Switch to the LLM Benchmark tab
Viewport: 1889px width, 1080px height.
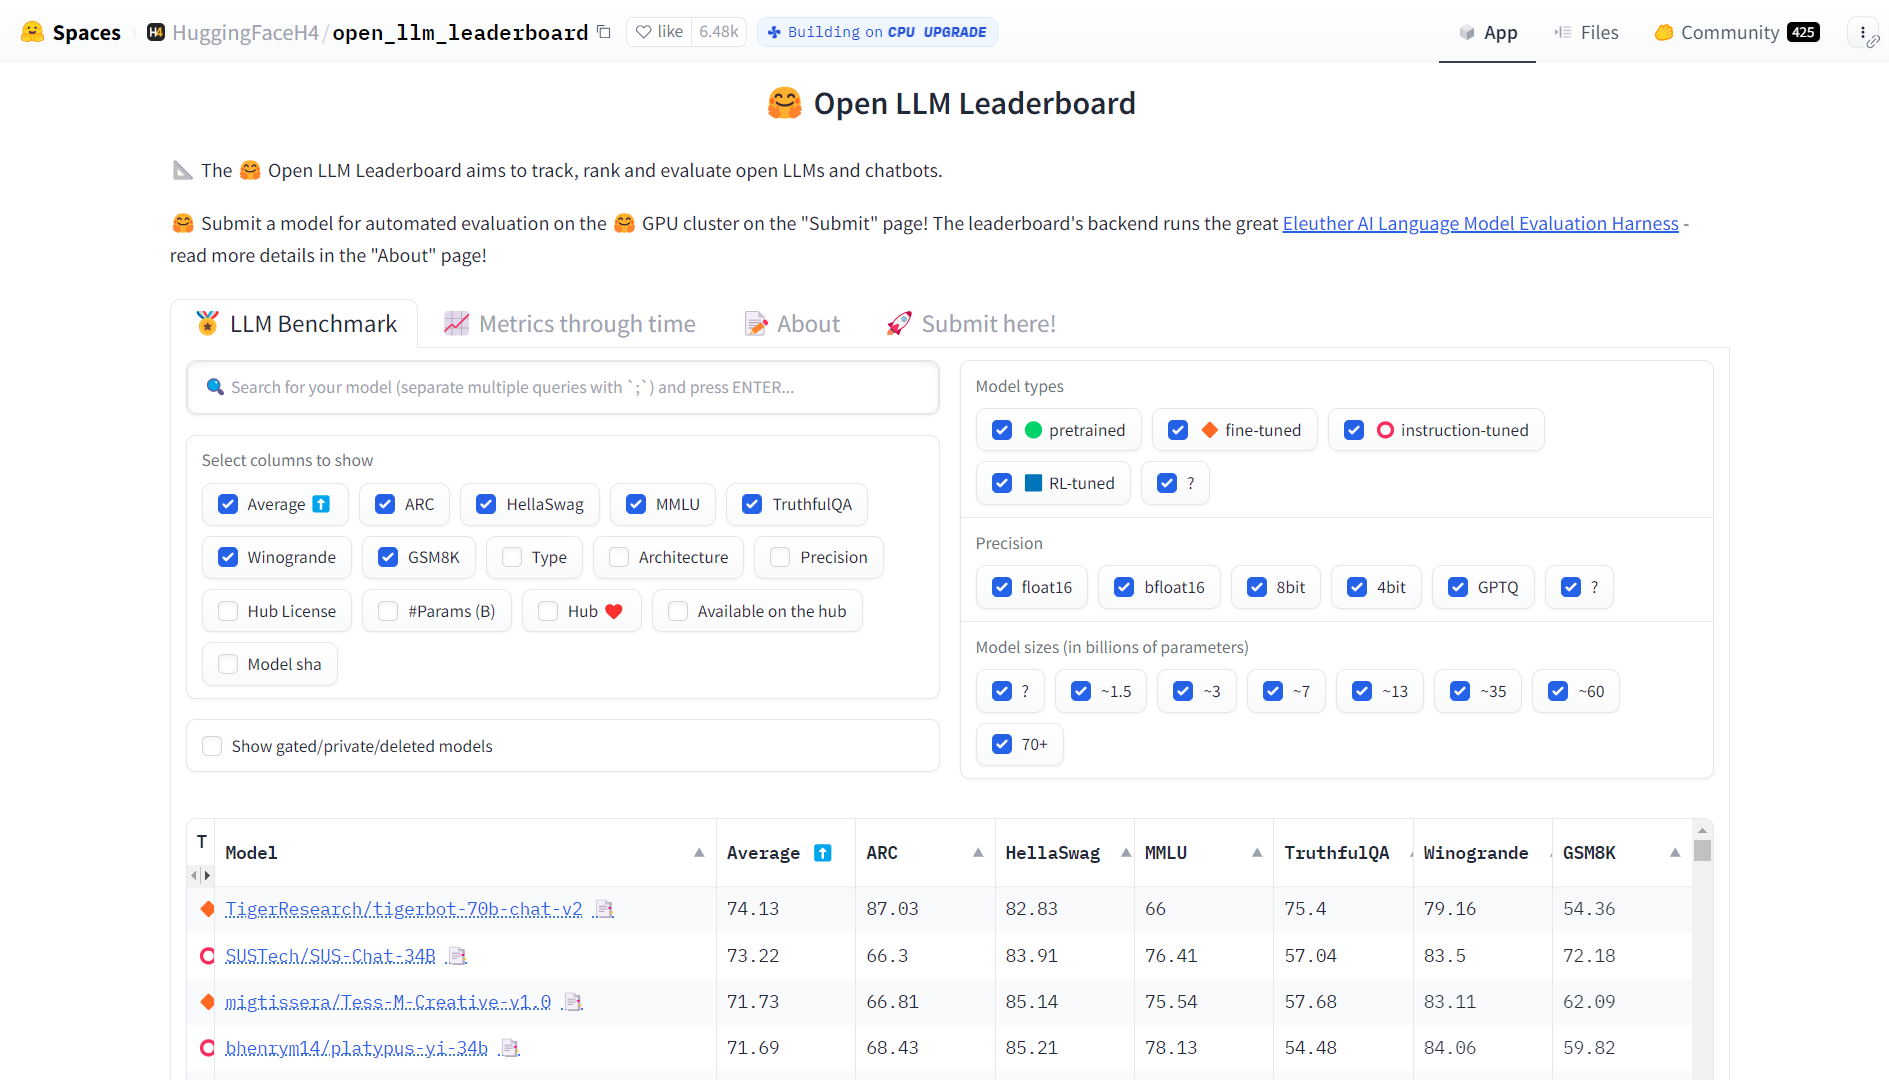coord(295,324)
